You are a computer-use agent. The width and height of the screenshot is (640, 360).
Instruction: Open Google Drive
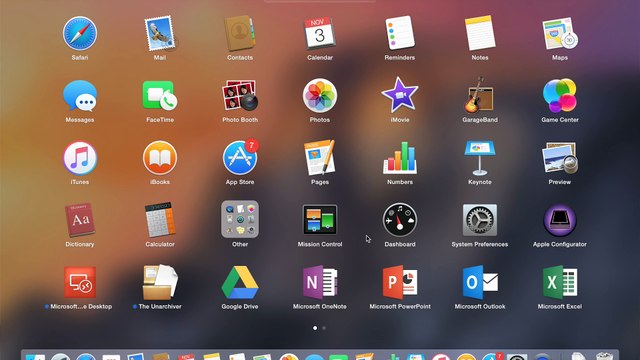pyautogui.click(x=240, y=282)
